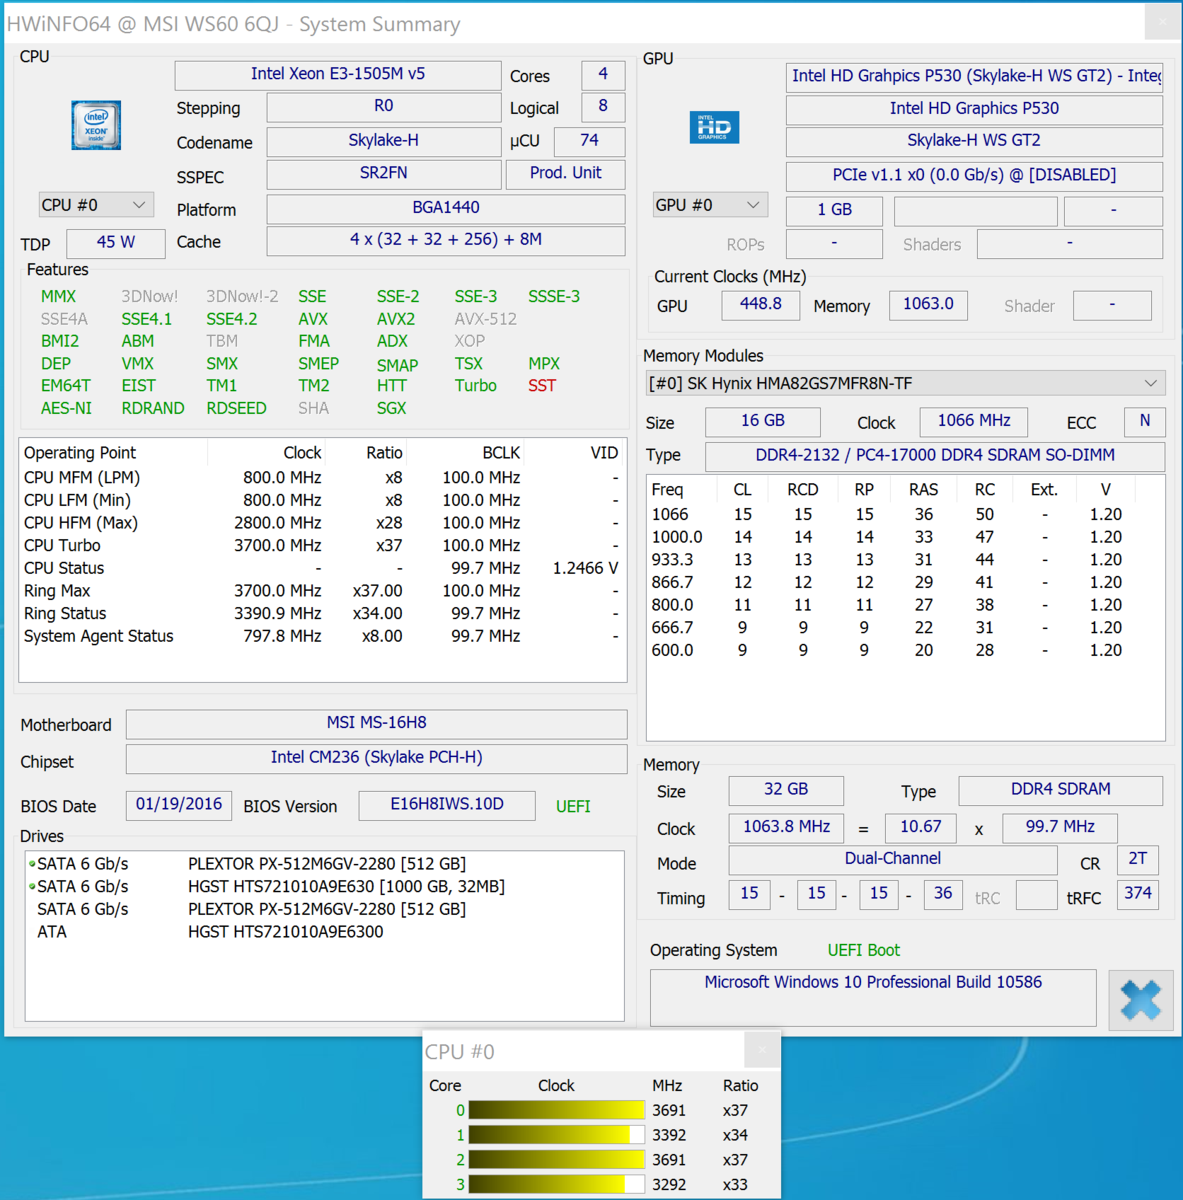This screenshot has height=1200, width=1183.
Task: Click the GPU memory clock 1063.0 value
Action: (928, 304)
